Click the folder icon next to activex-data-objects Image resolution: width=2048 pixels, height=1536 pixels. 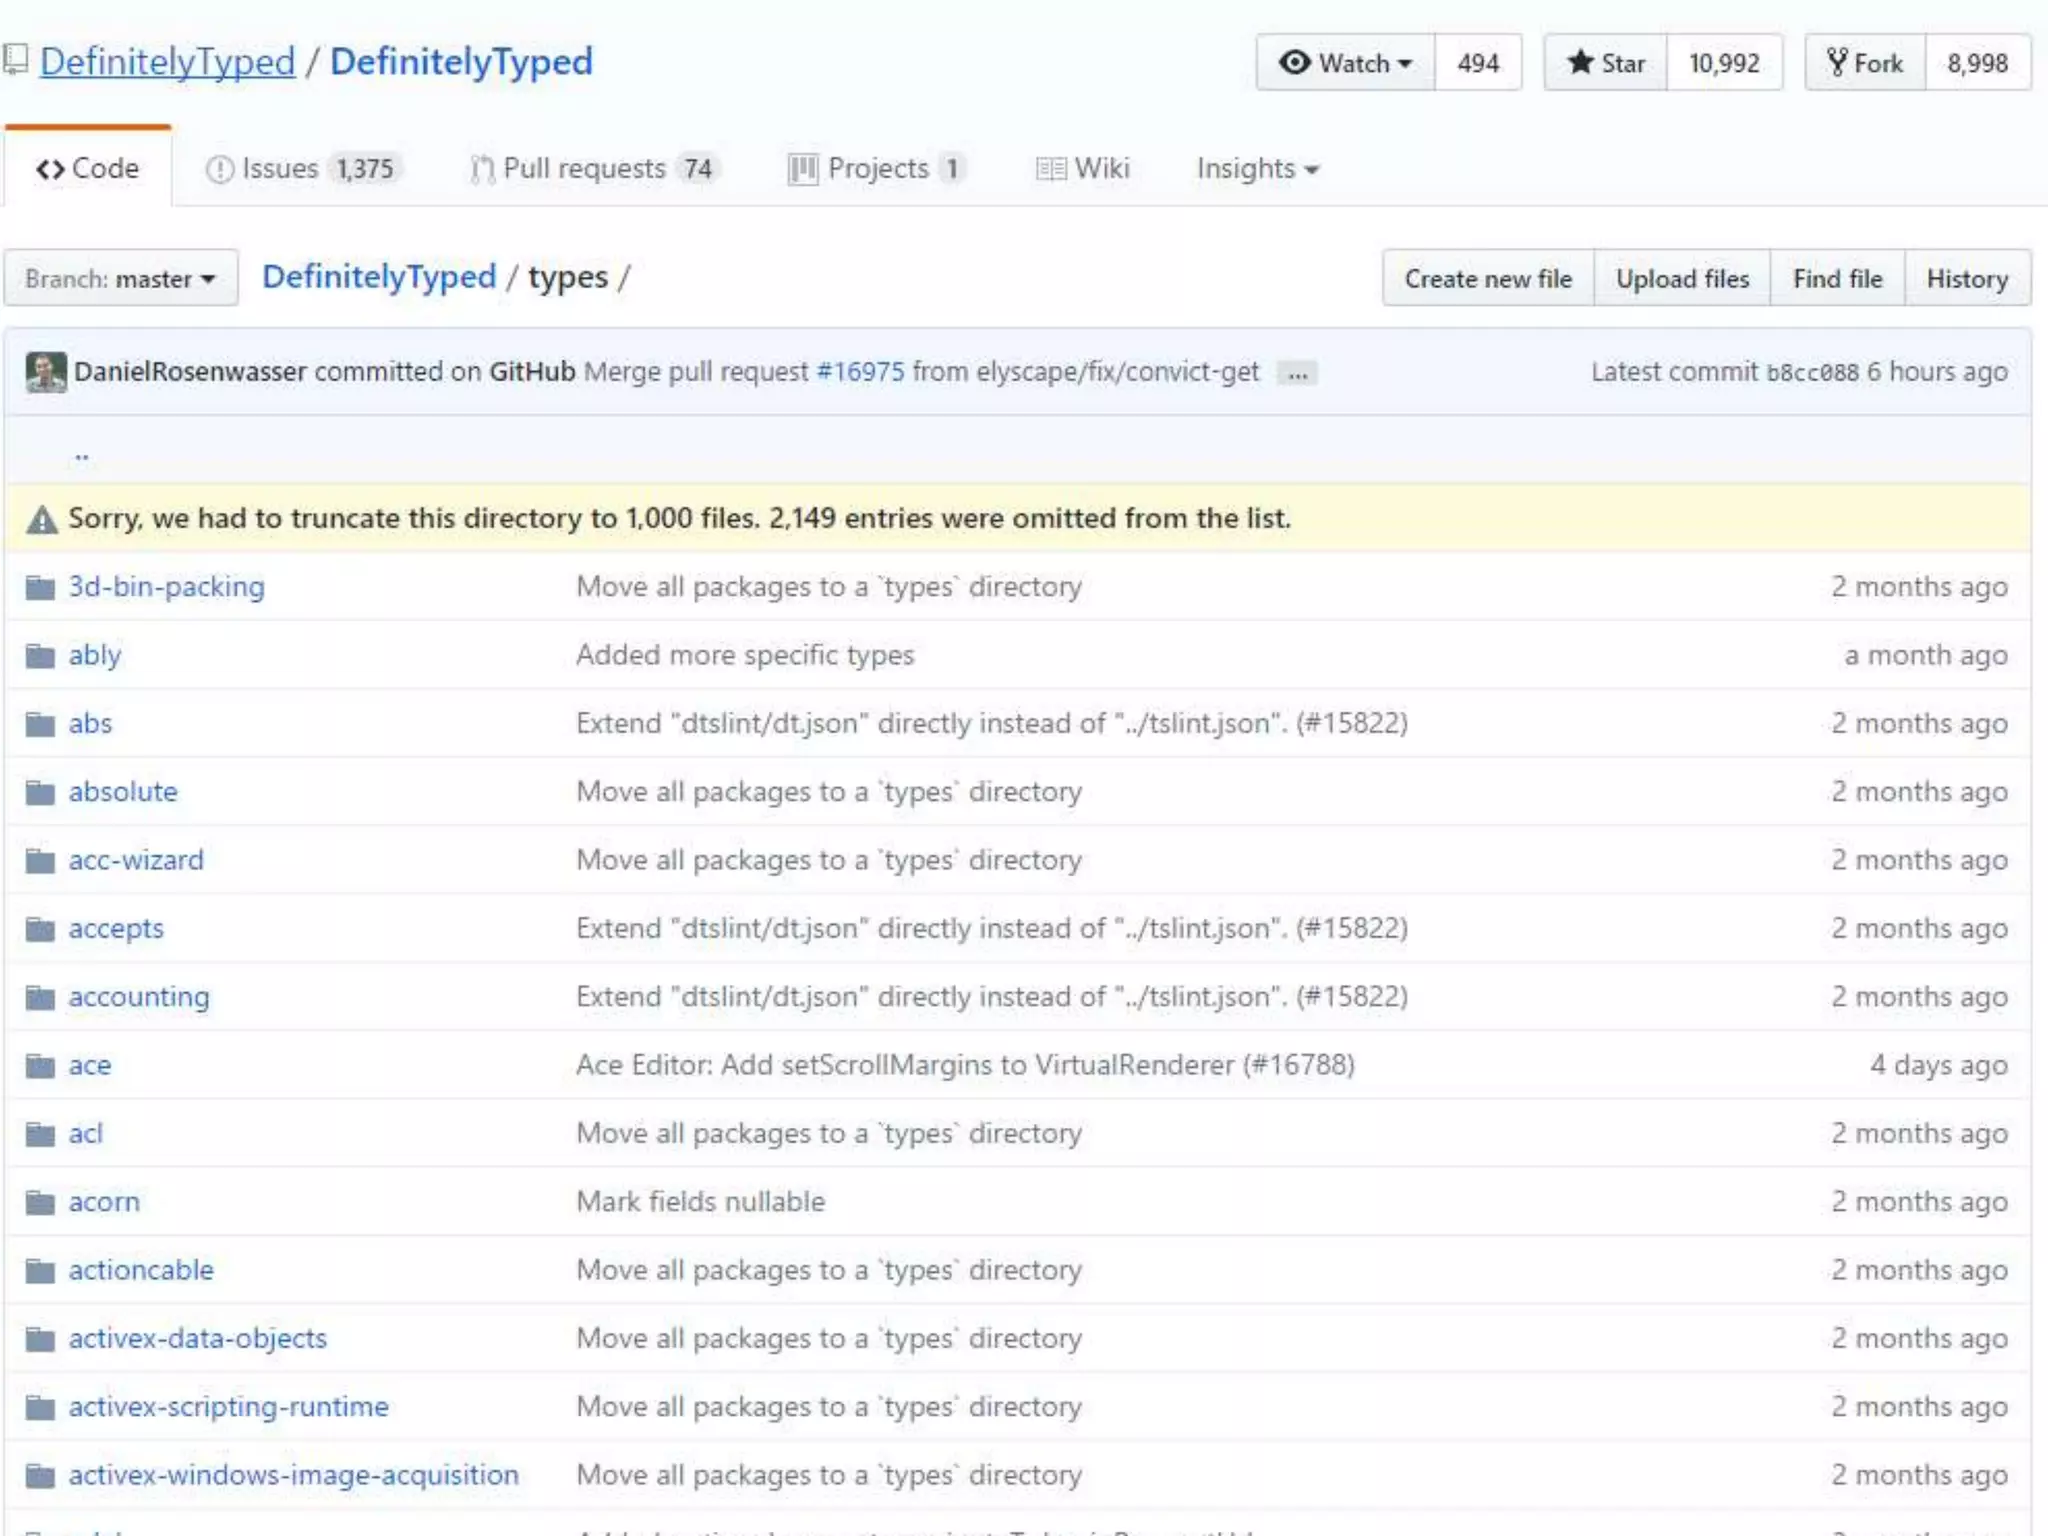coord(40,1339)
